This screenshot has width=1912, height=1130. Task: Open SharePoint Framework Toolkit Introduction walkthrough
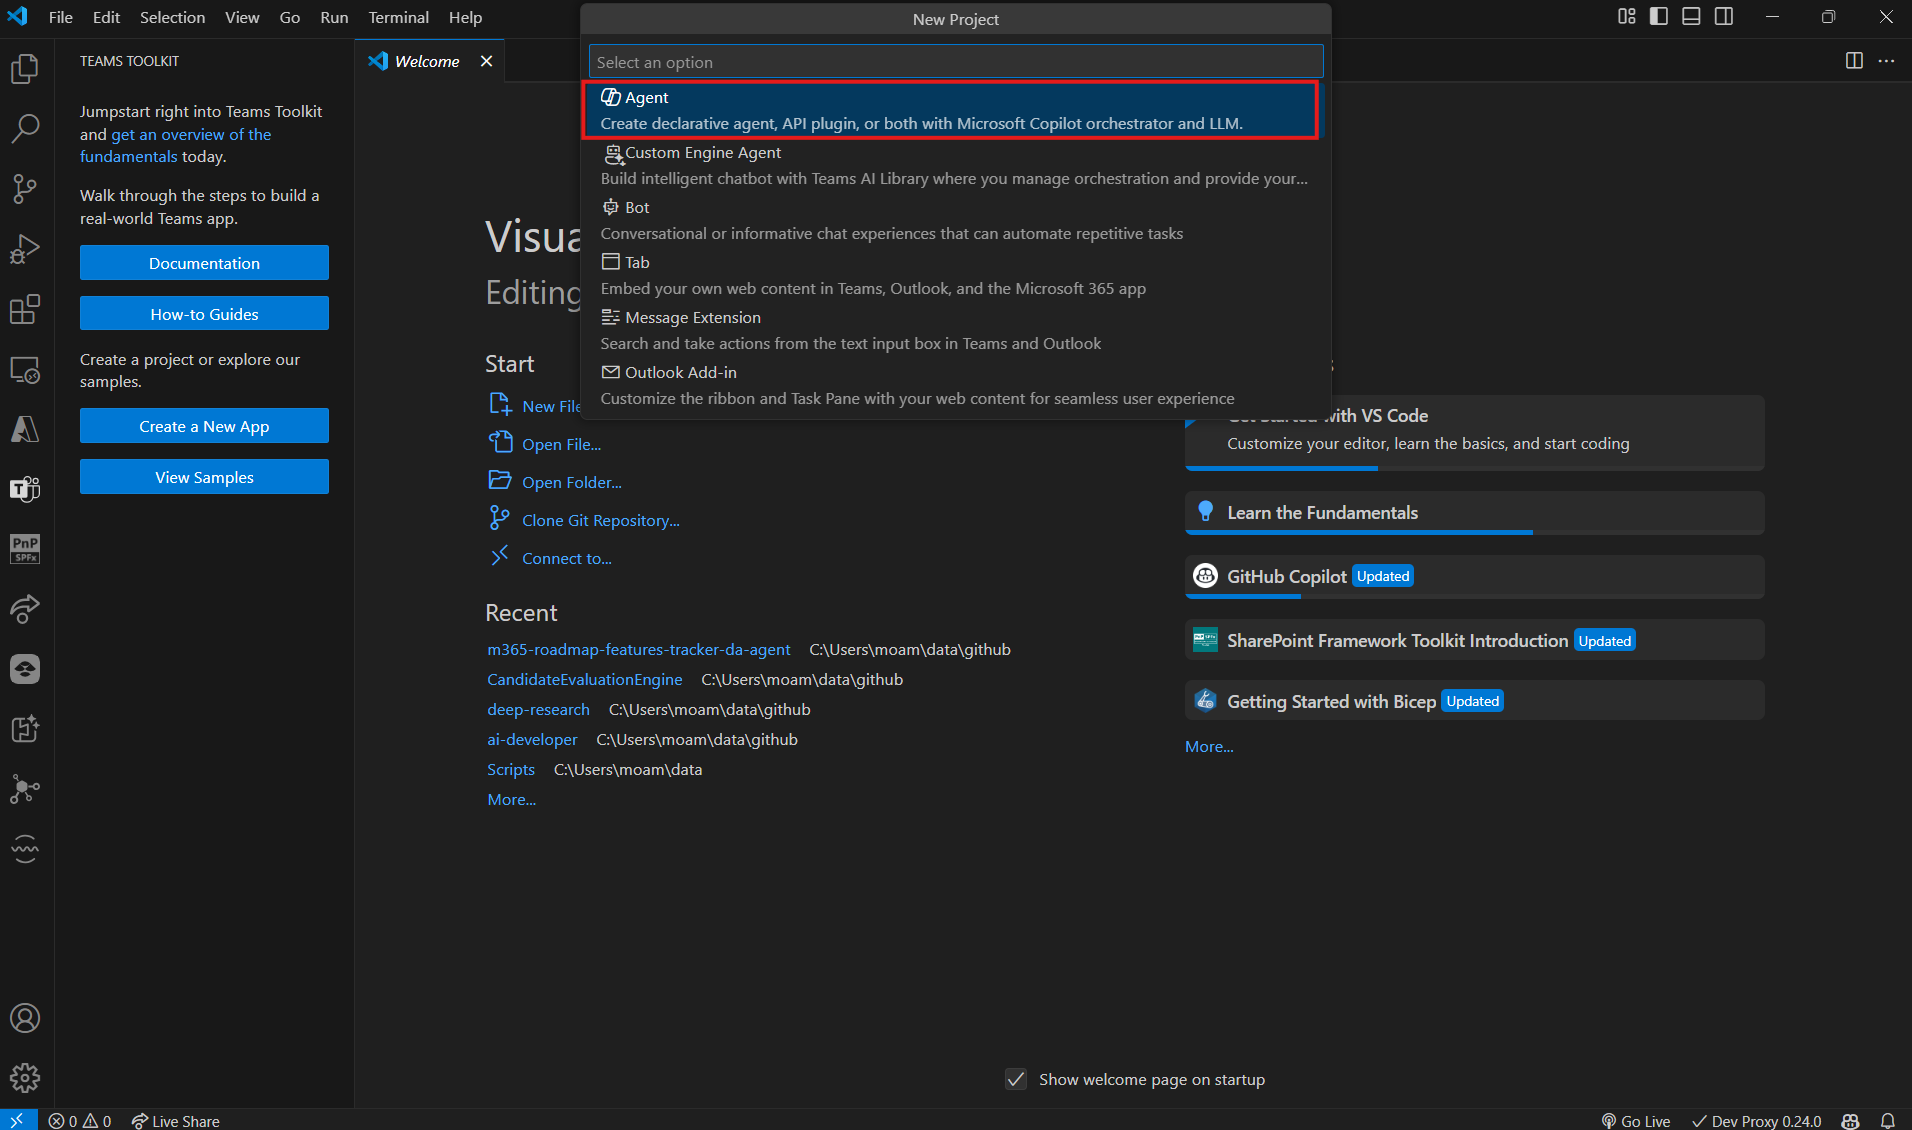(x=1474, y=640)
